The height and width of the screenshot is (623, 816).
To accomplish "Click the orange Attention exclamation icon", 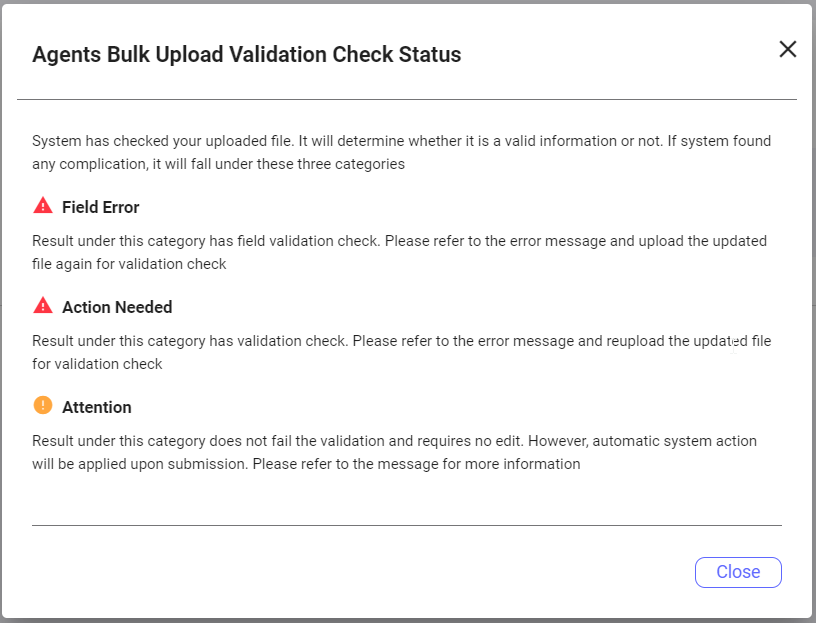I will point(43,405).
